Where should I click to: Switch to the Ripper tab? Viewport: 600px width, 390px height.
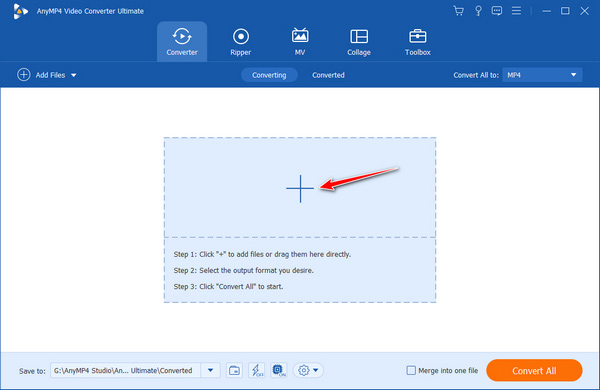241,41
